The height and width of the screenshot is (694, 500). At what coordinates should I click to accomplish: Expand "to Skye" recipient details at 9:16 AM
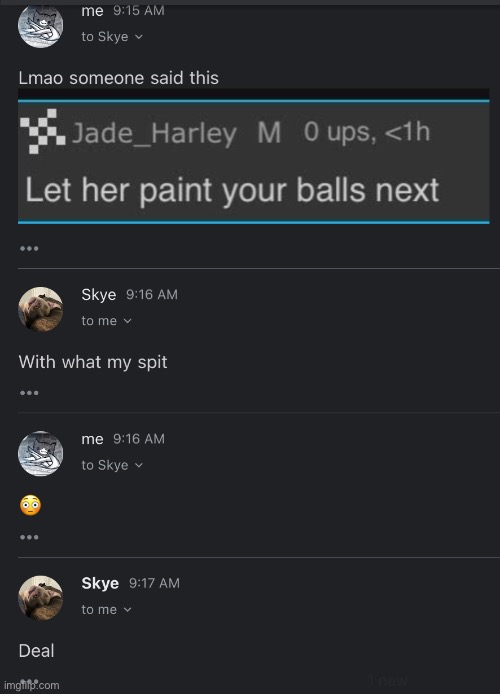112,465
